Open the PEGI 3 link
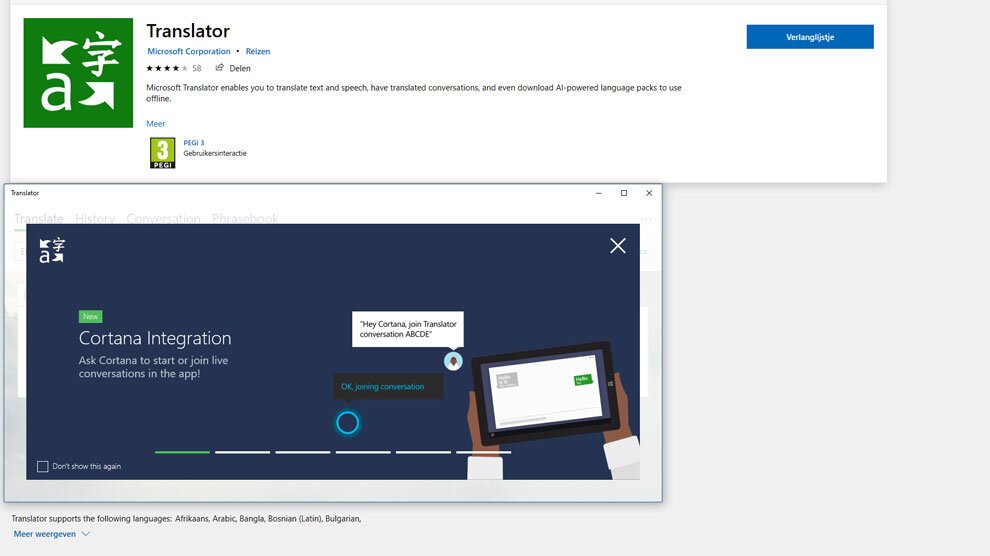This screenshot has width=990, height=556. [x=194, y=143]
